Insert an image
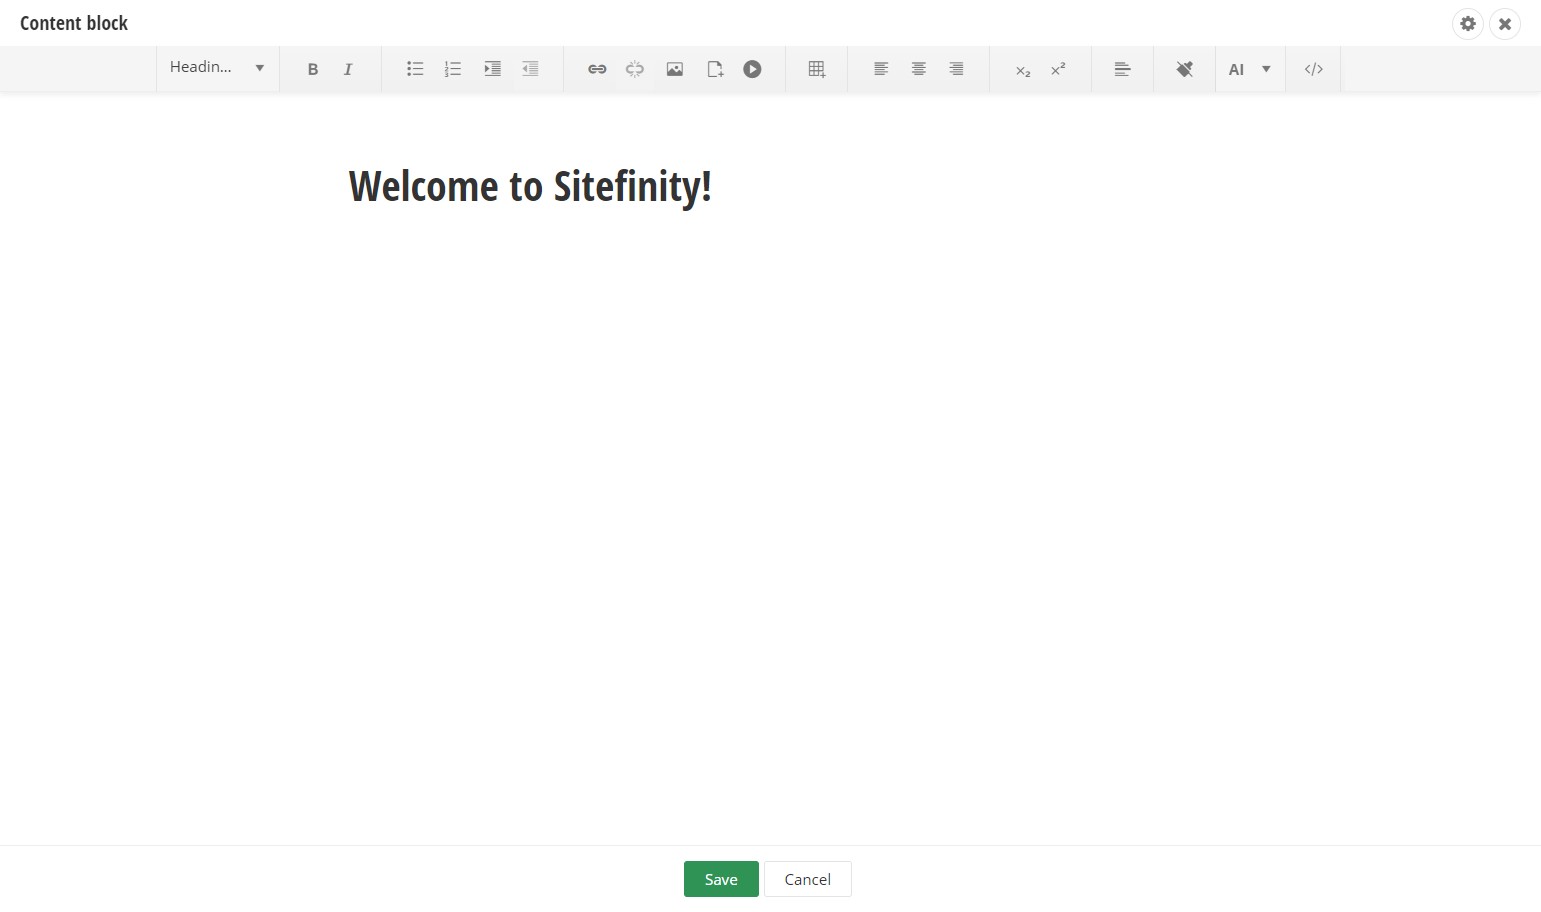Viewport: 1541px width, 912px height. point(675,69)
